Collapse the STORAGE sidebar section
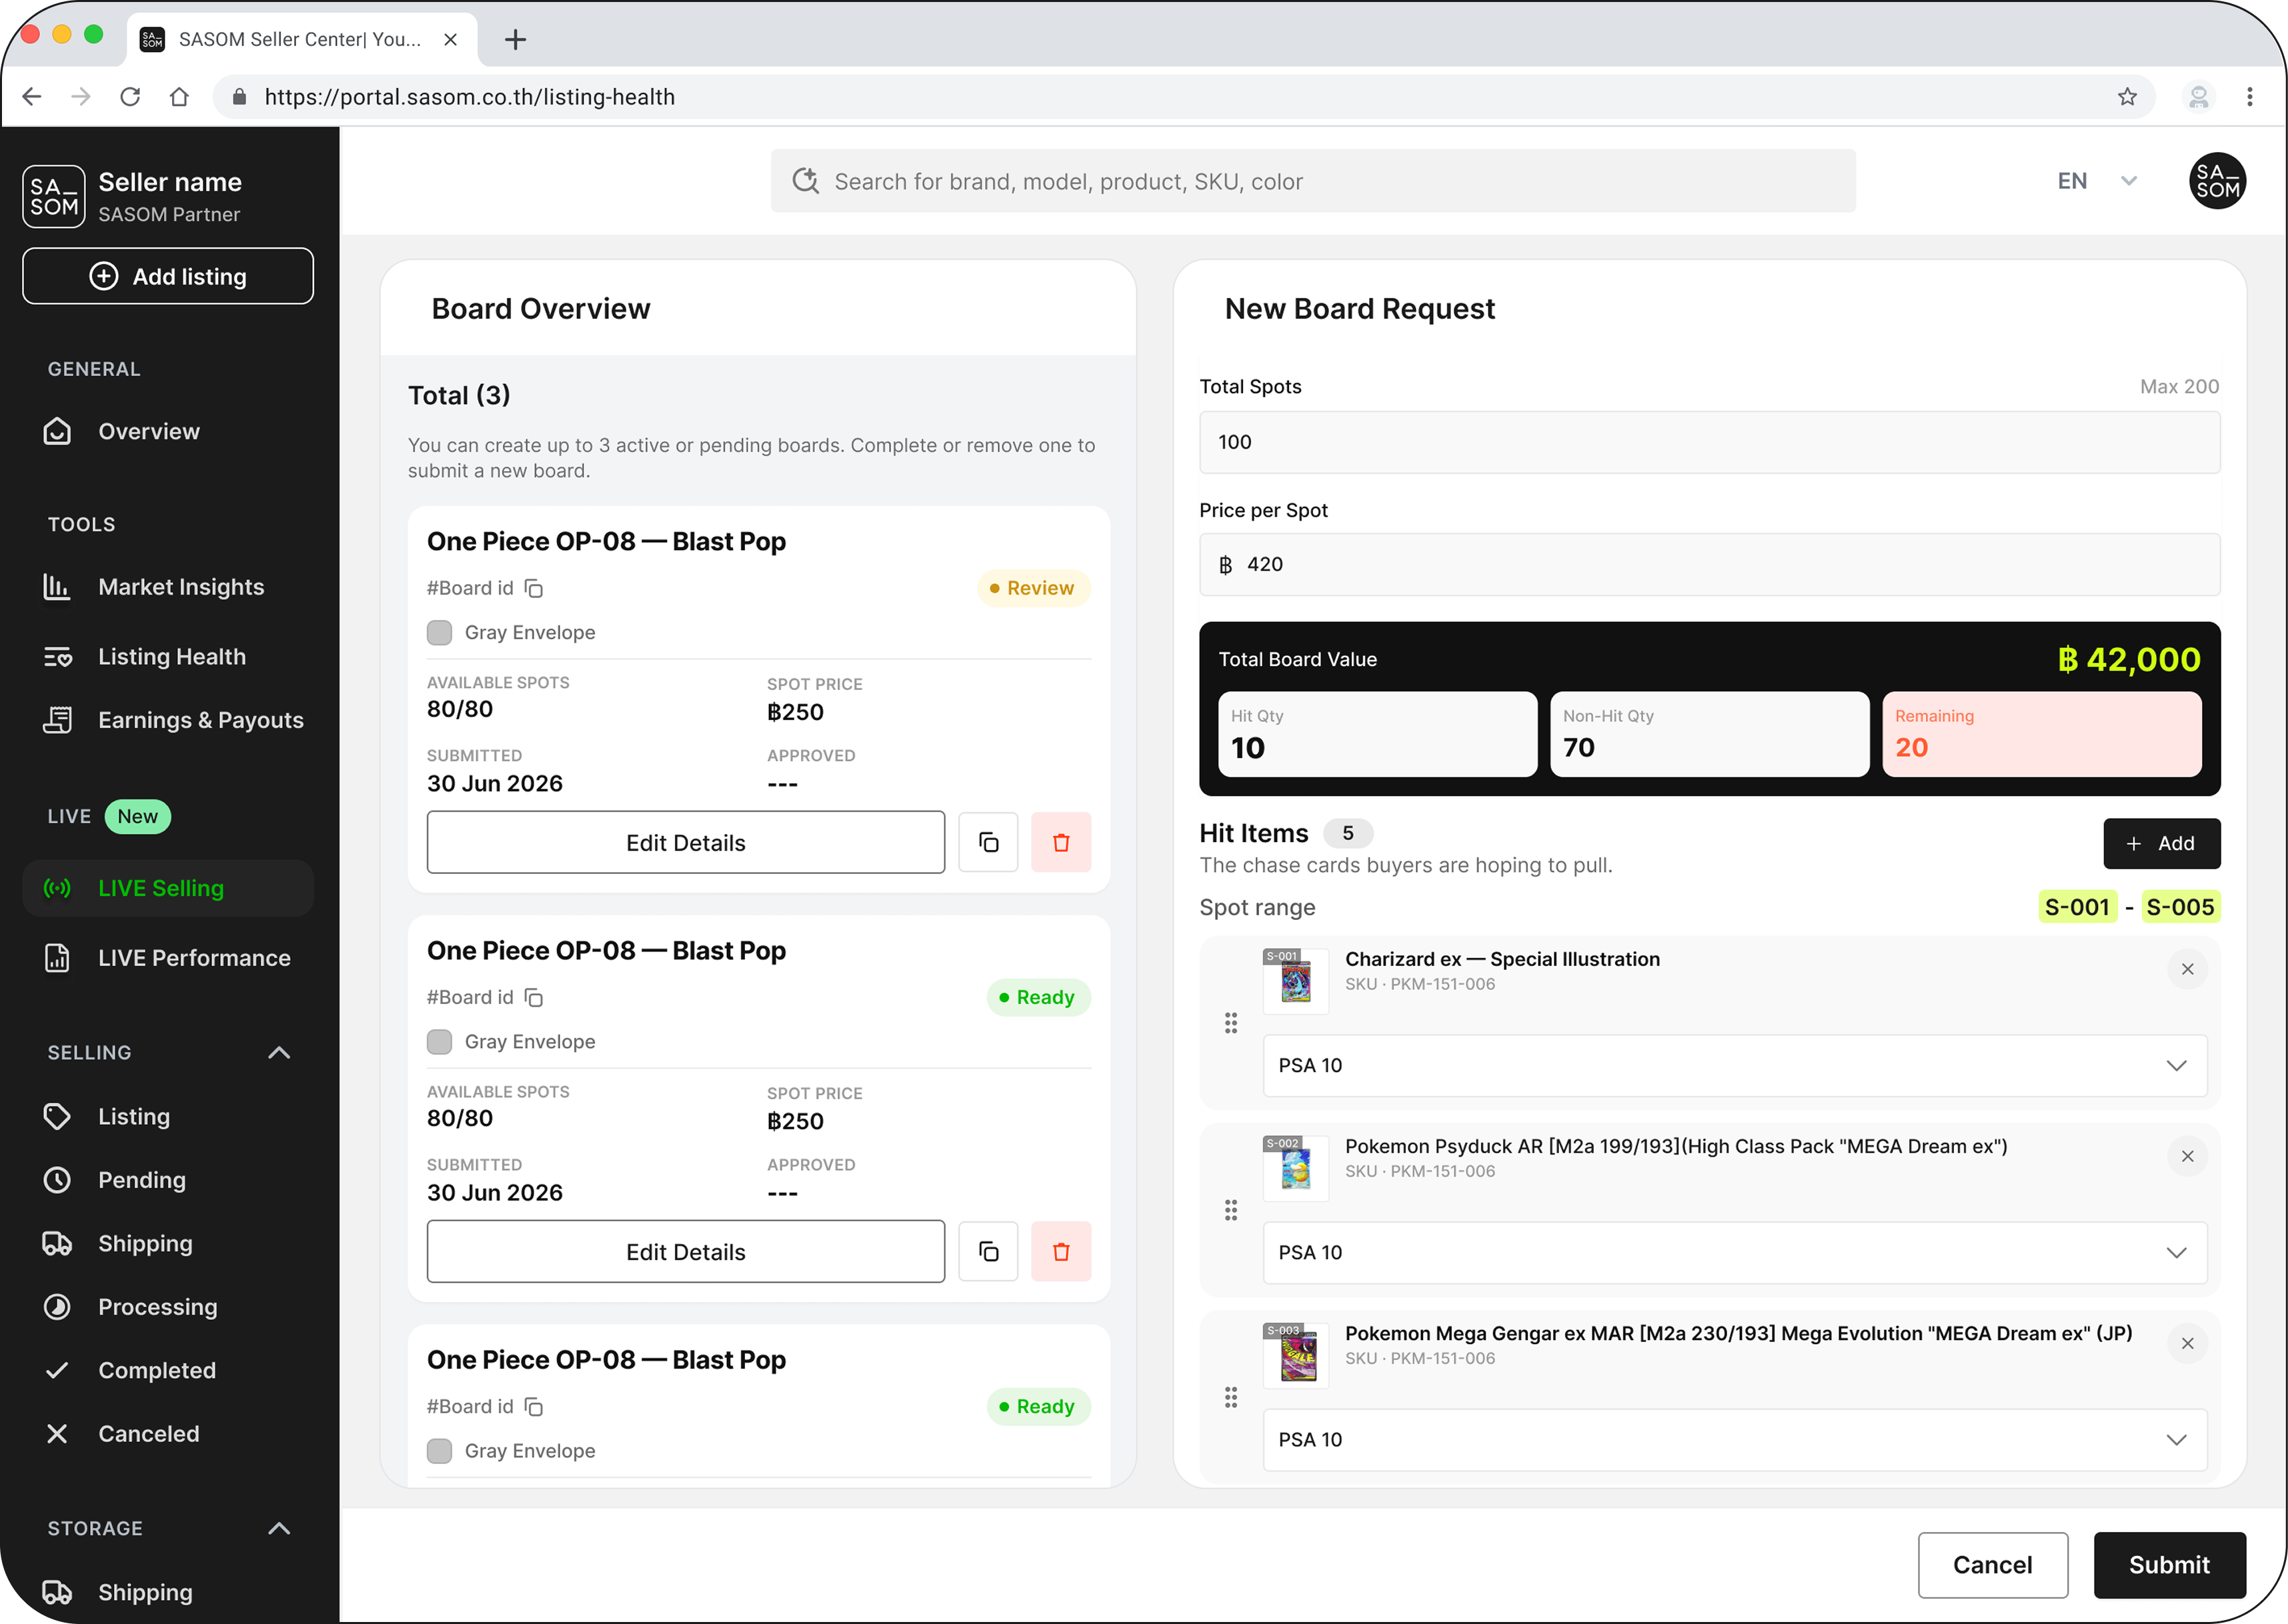The image size is (2288, 1624). pyautogui.click(x=279, y=1528)
